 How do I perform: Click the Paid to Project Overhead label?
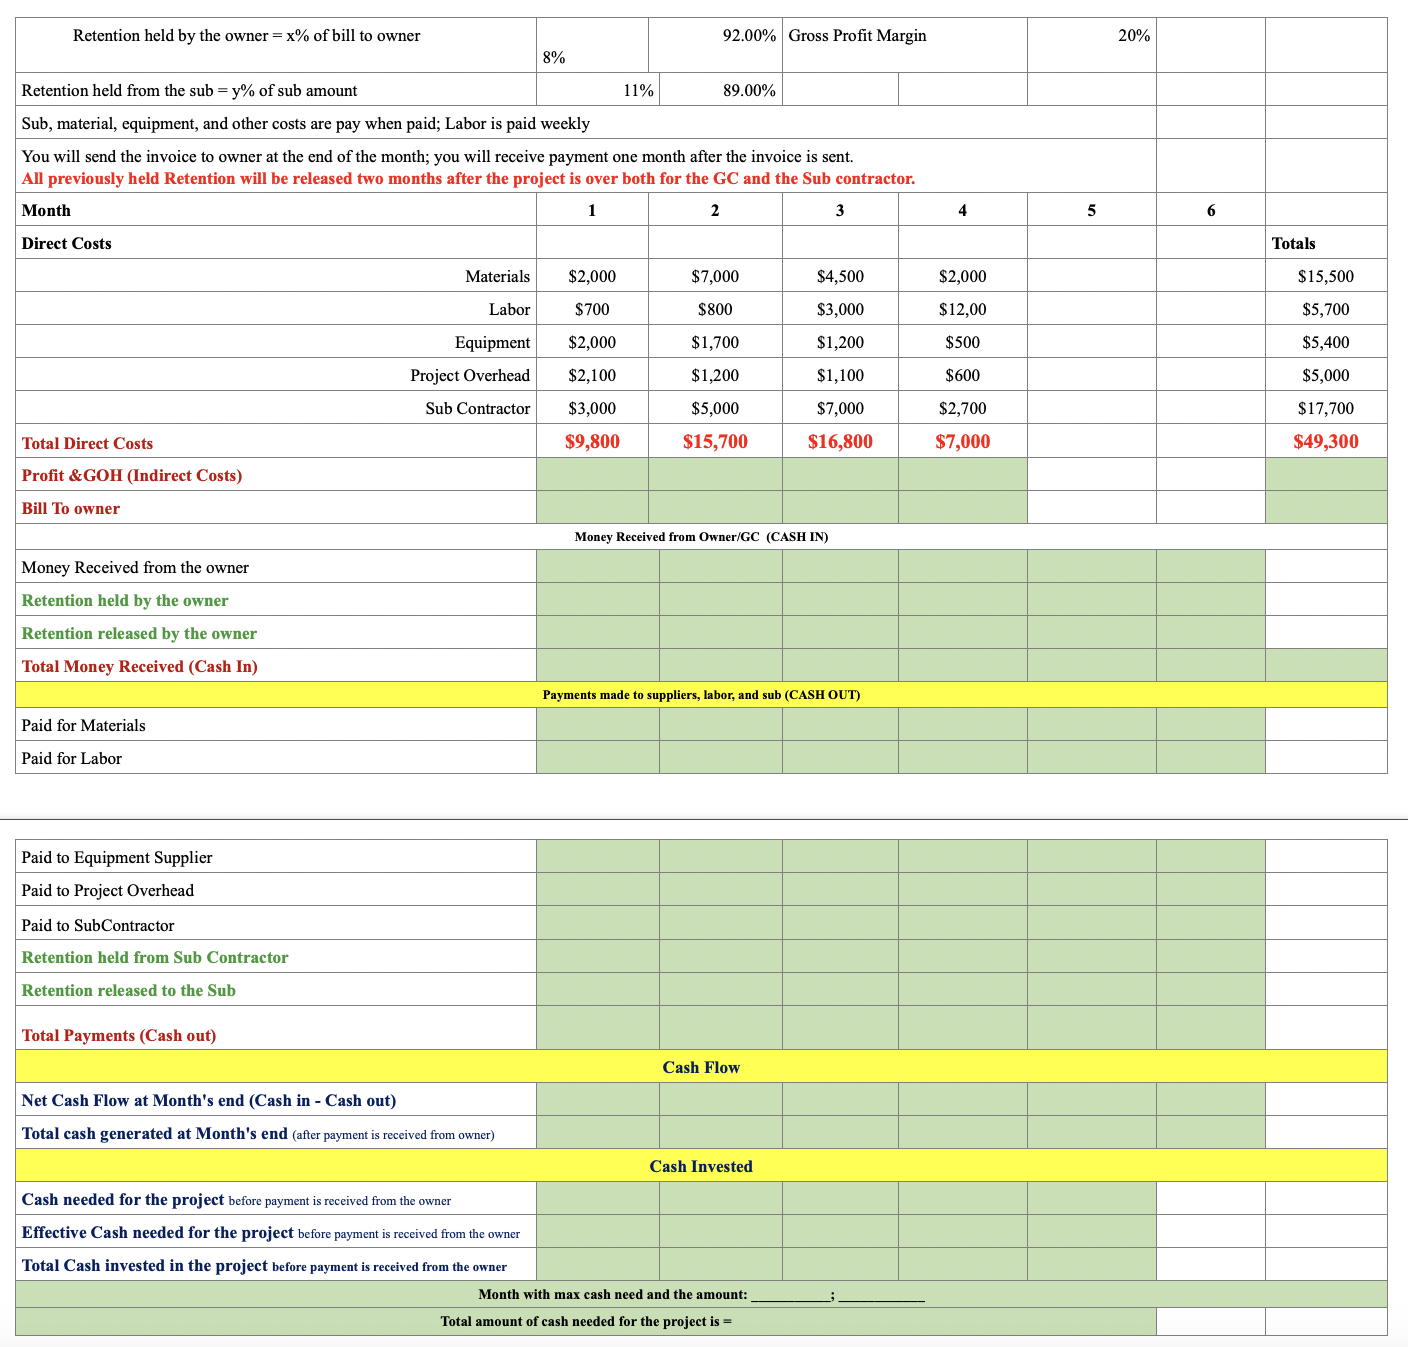108,890
